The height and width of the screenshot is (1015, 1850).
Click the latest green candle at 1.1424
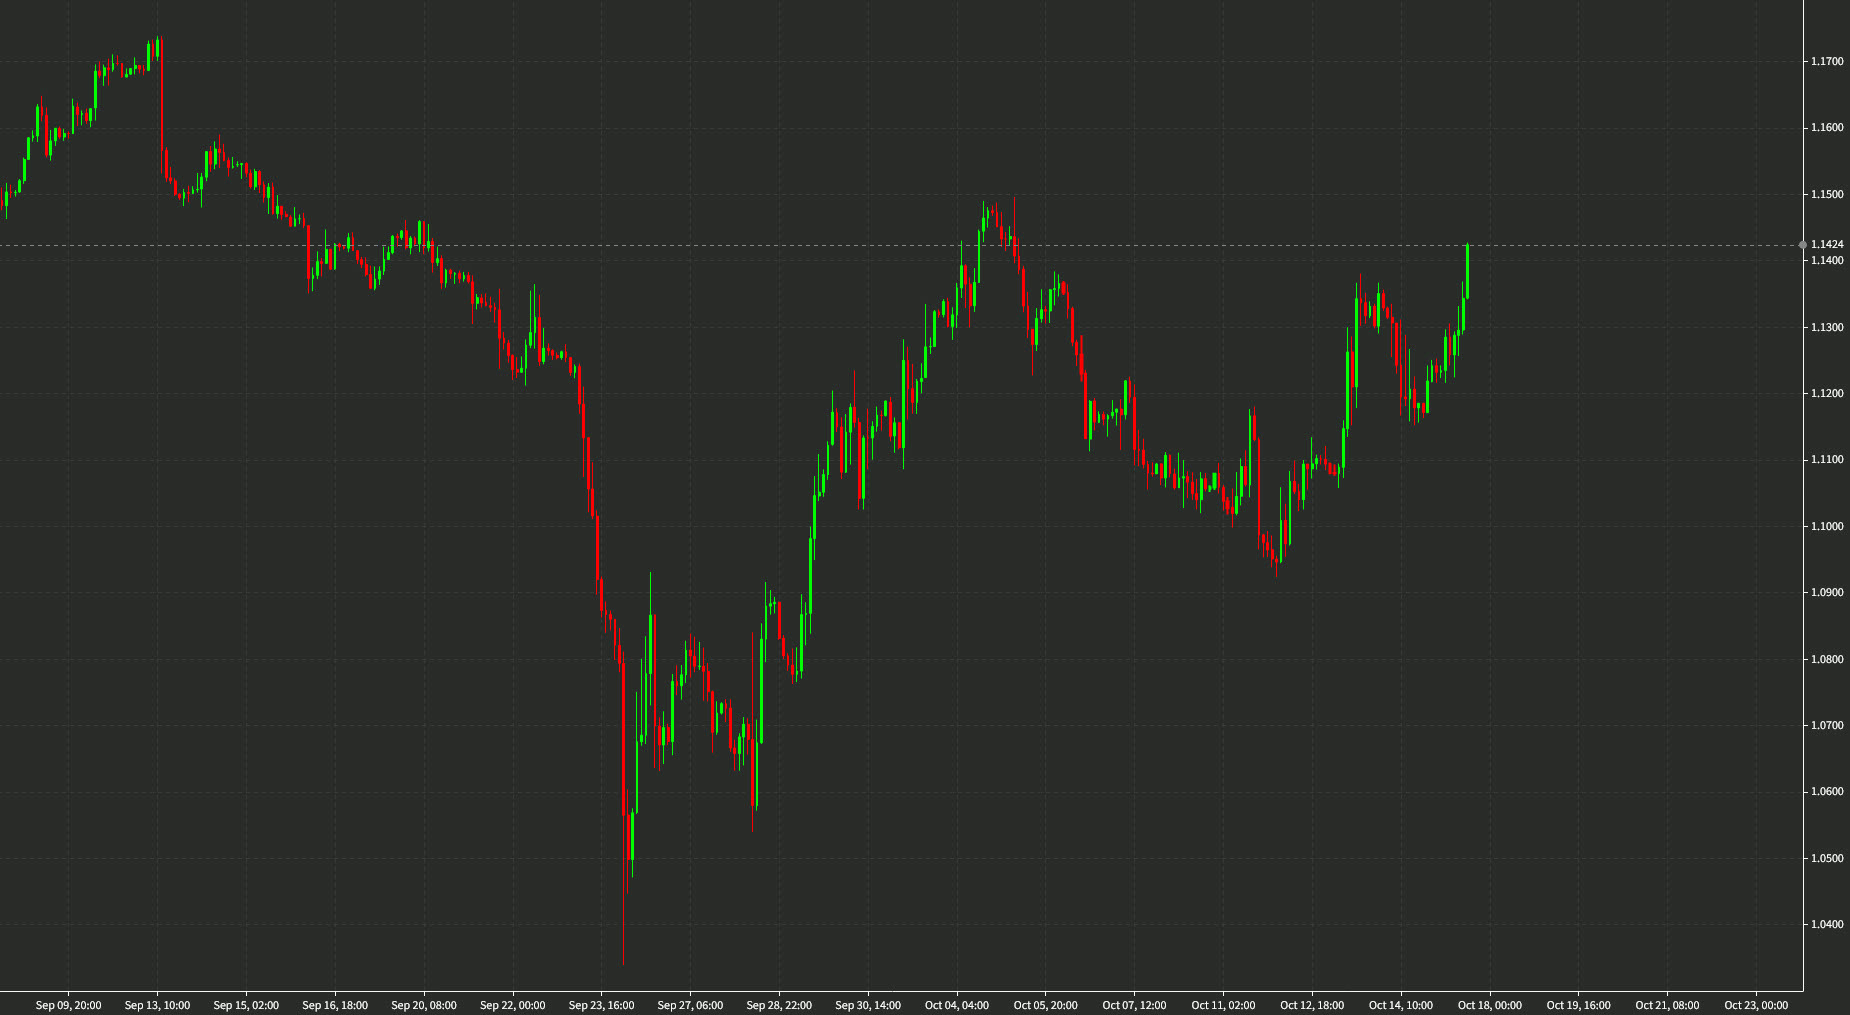click(x=1467, y=271)
